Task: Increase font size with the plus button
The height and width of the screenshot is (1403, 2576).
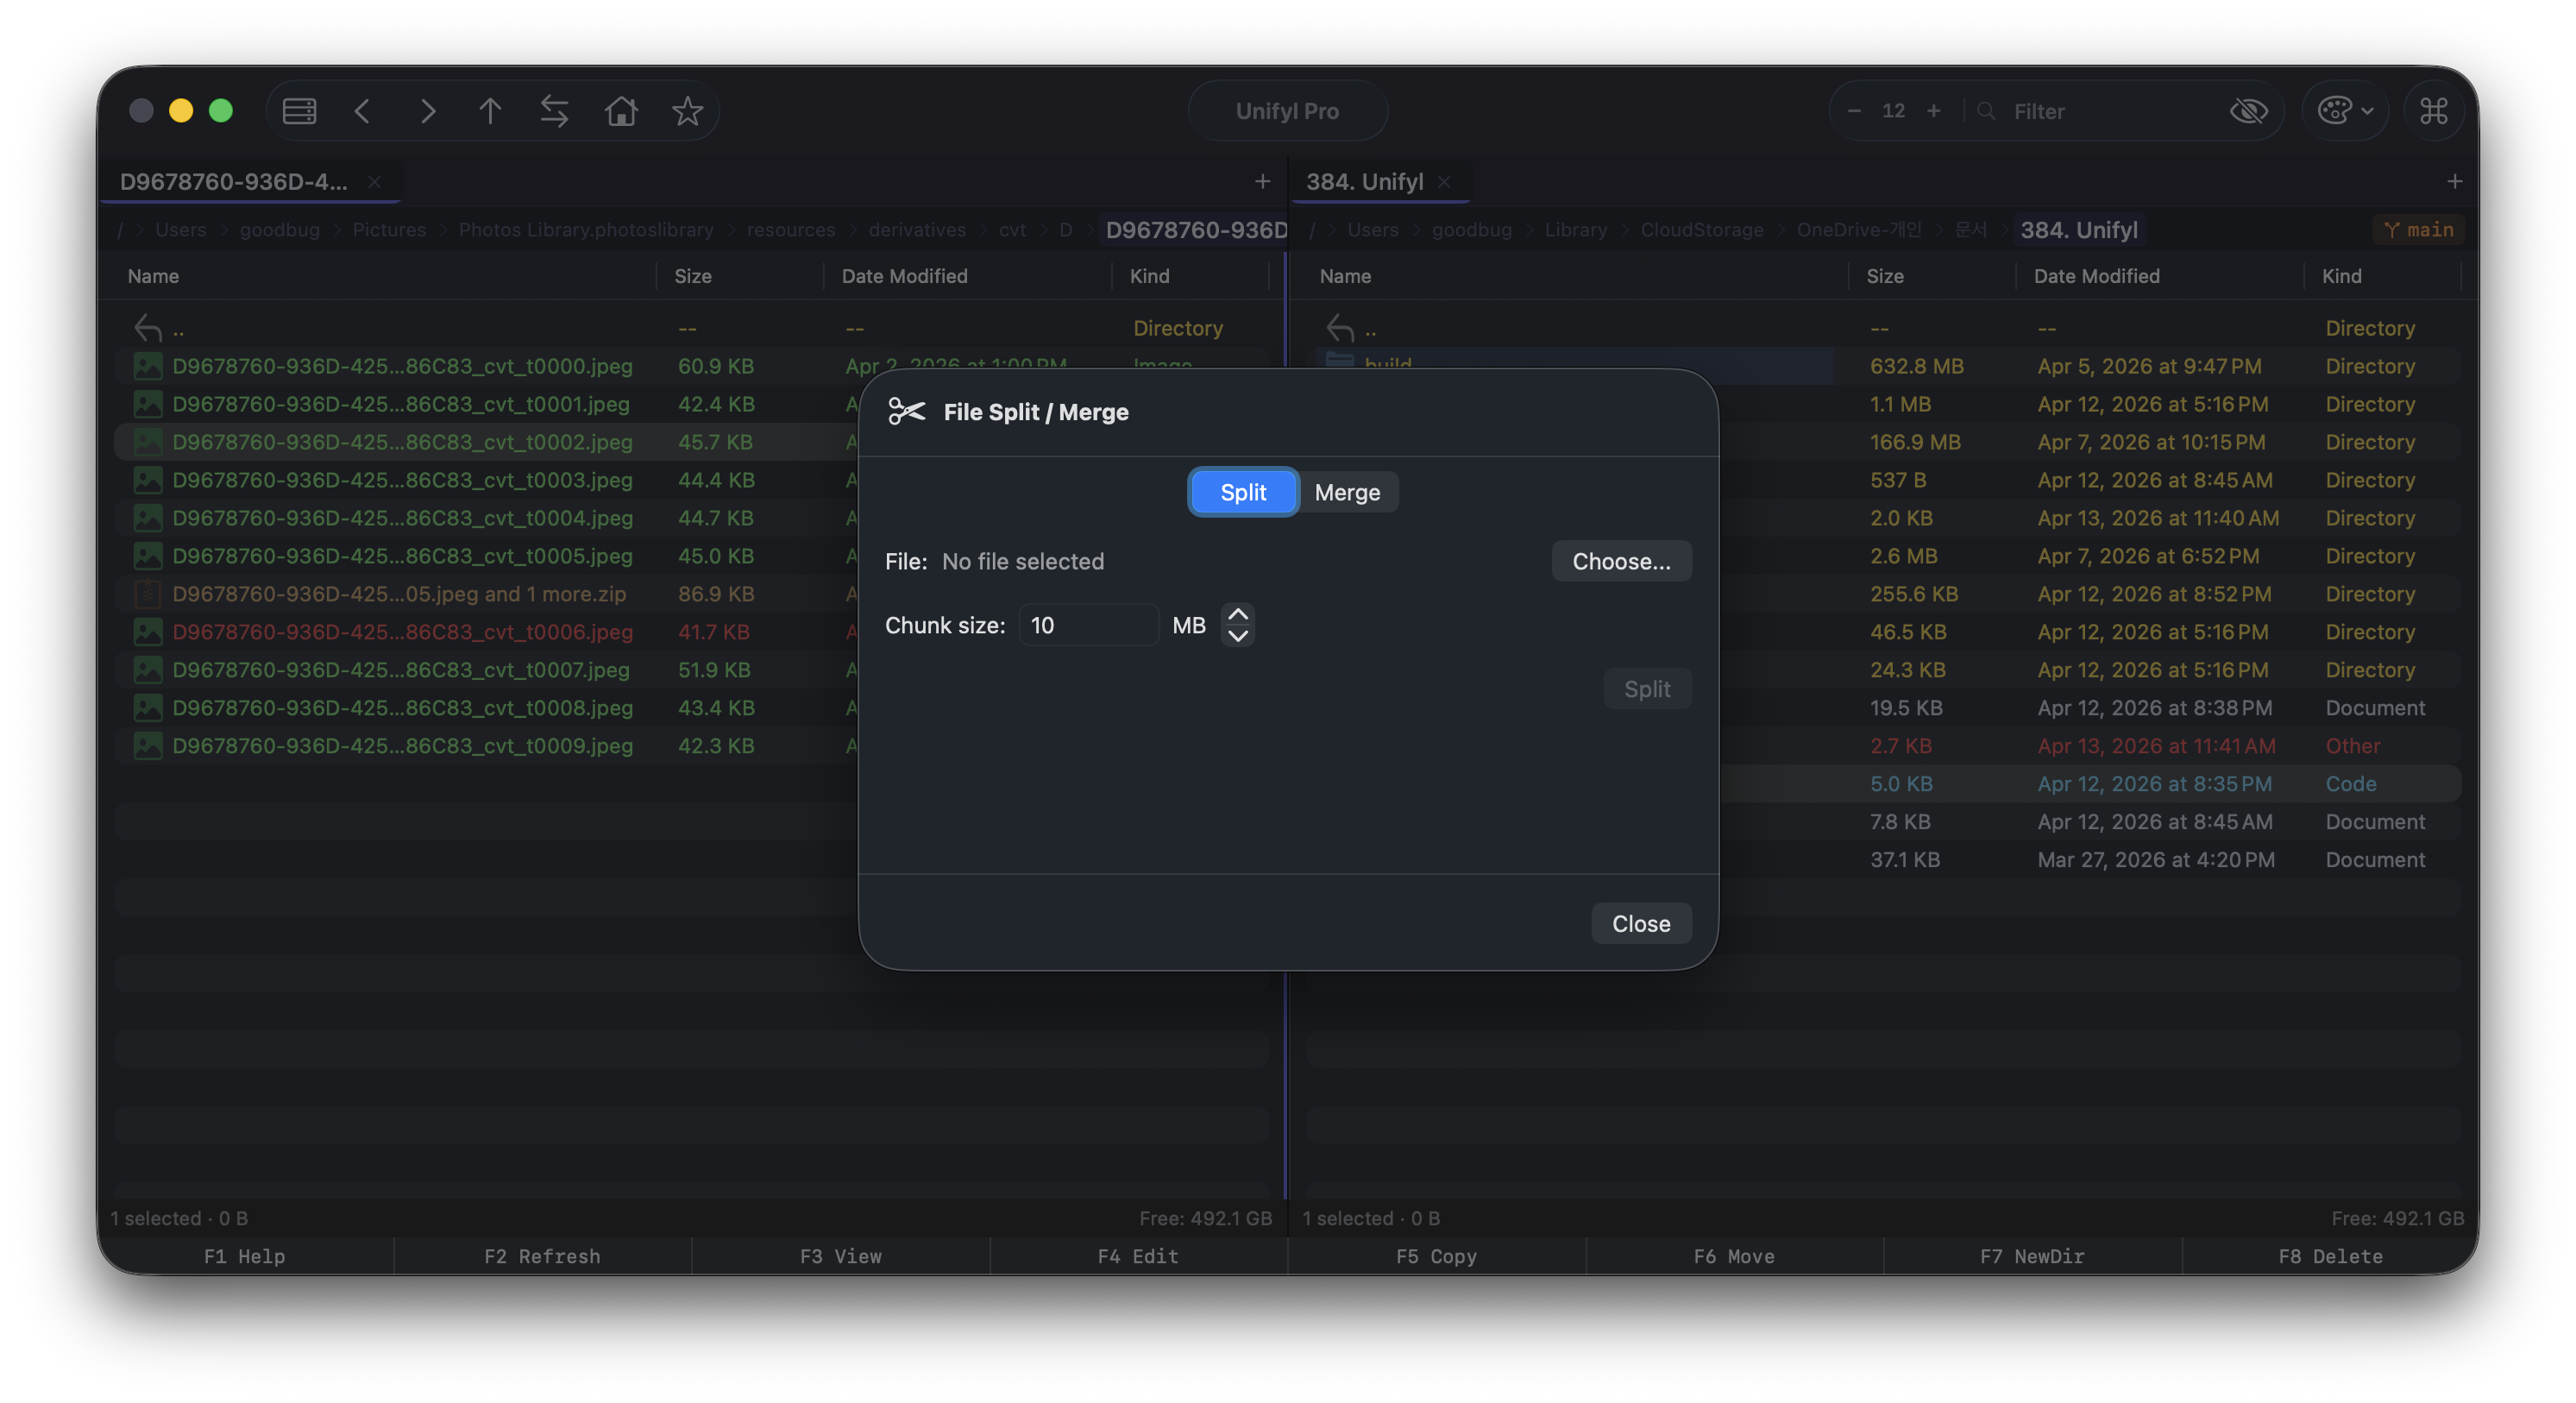Action: click(1933, 111)
